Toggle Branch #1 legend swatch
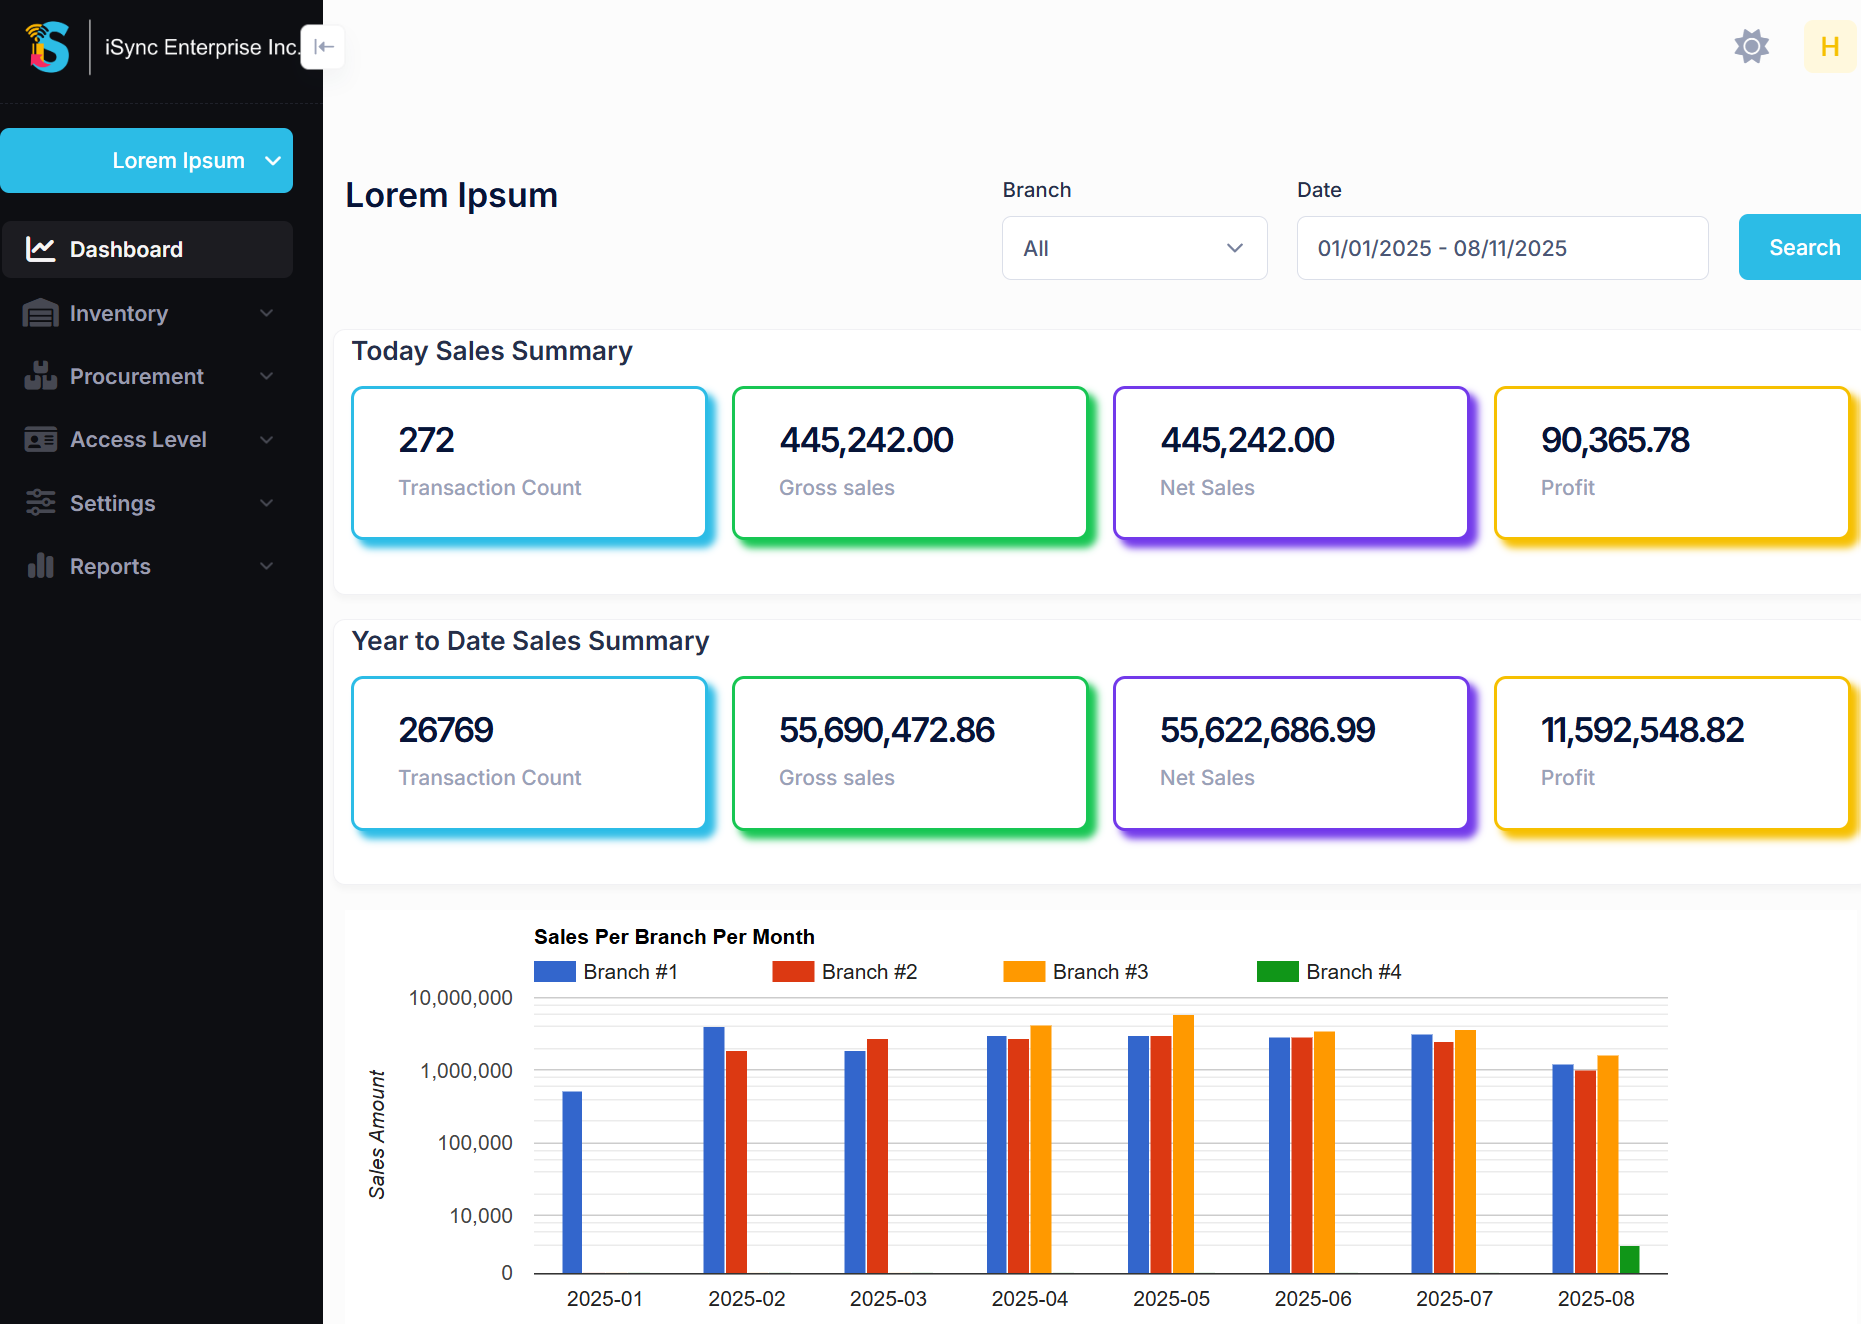The image size is (1861, 1324). pyautogui.click(x=554, y=972)
